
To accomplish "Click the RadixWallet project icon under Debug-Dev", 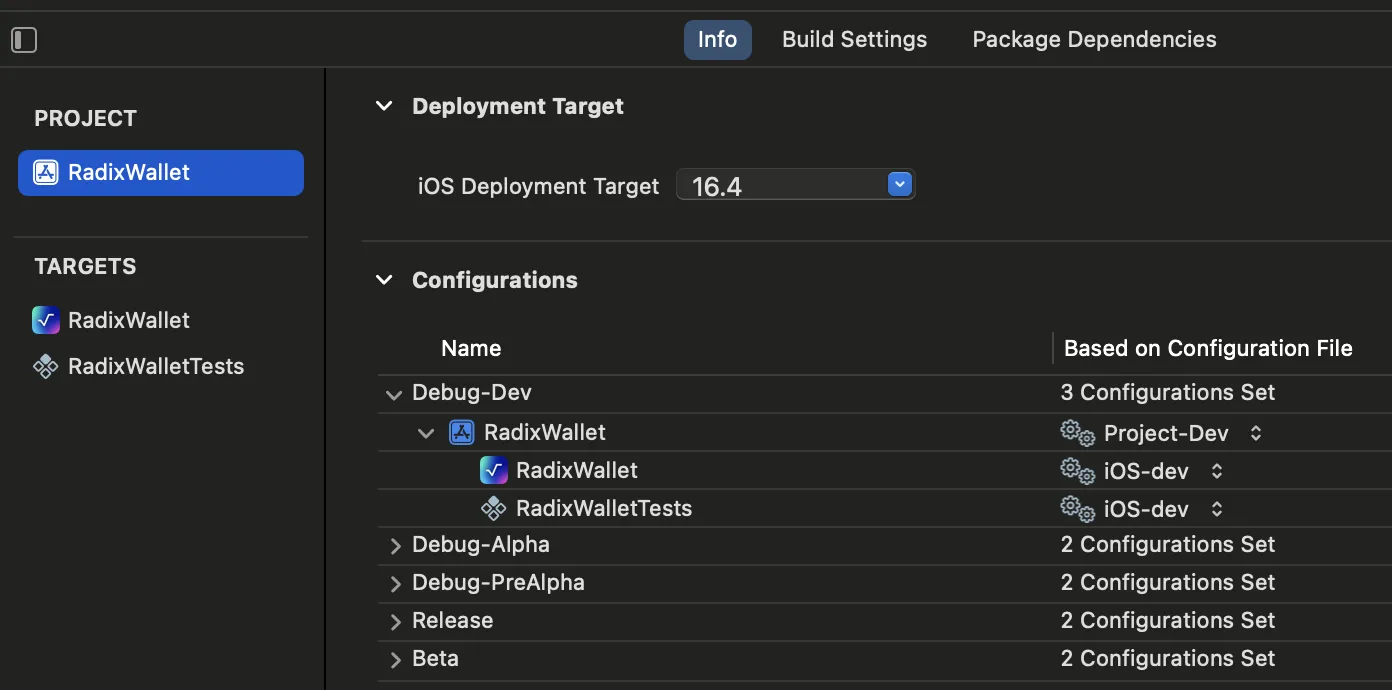I will pos(461,432).
